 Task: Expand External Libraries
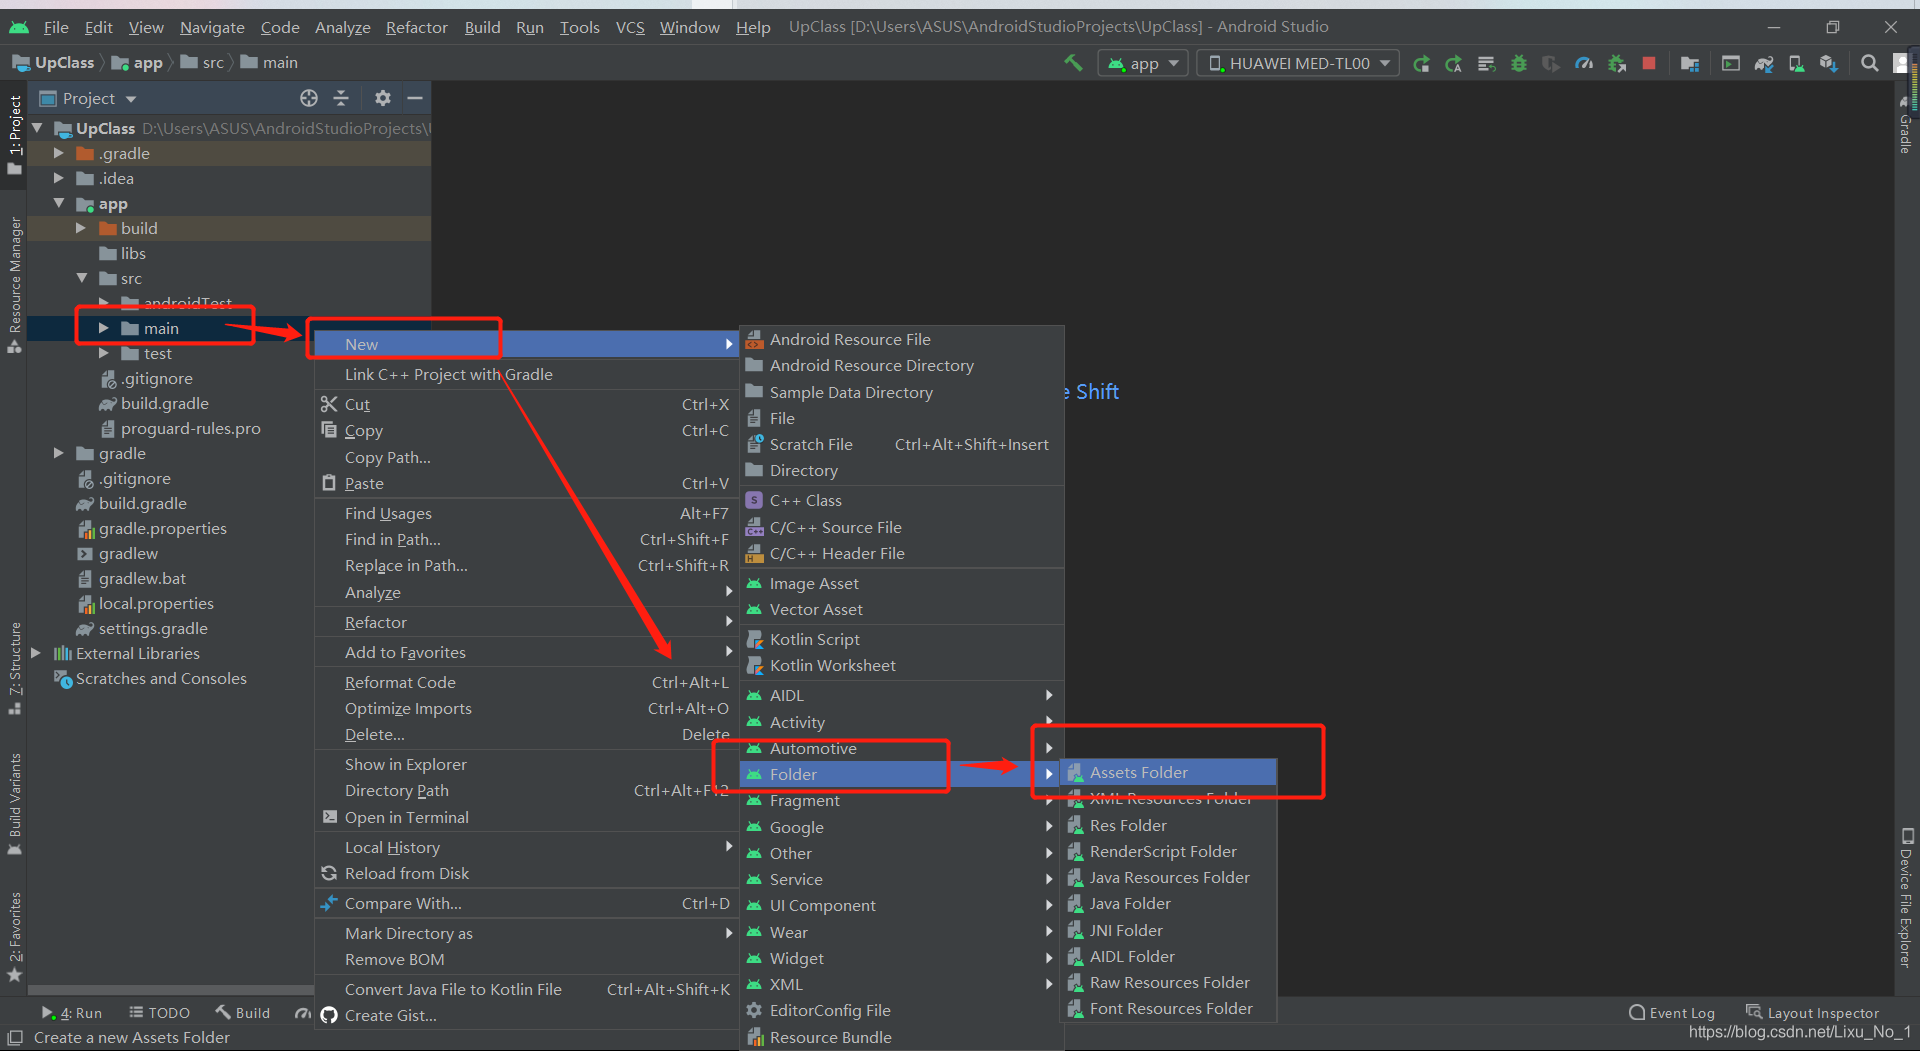tap(36, 653)
